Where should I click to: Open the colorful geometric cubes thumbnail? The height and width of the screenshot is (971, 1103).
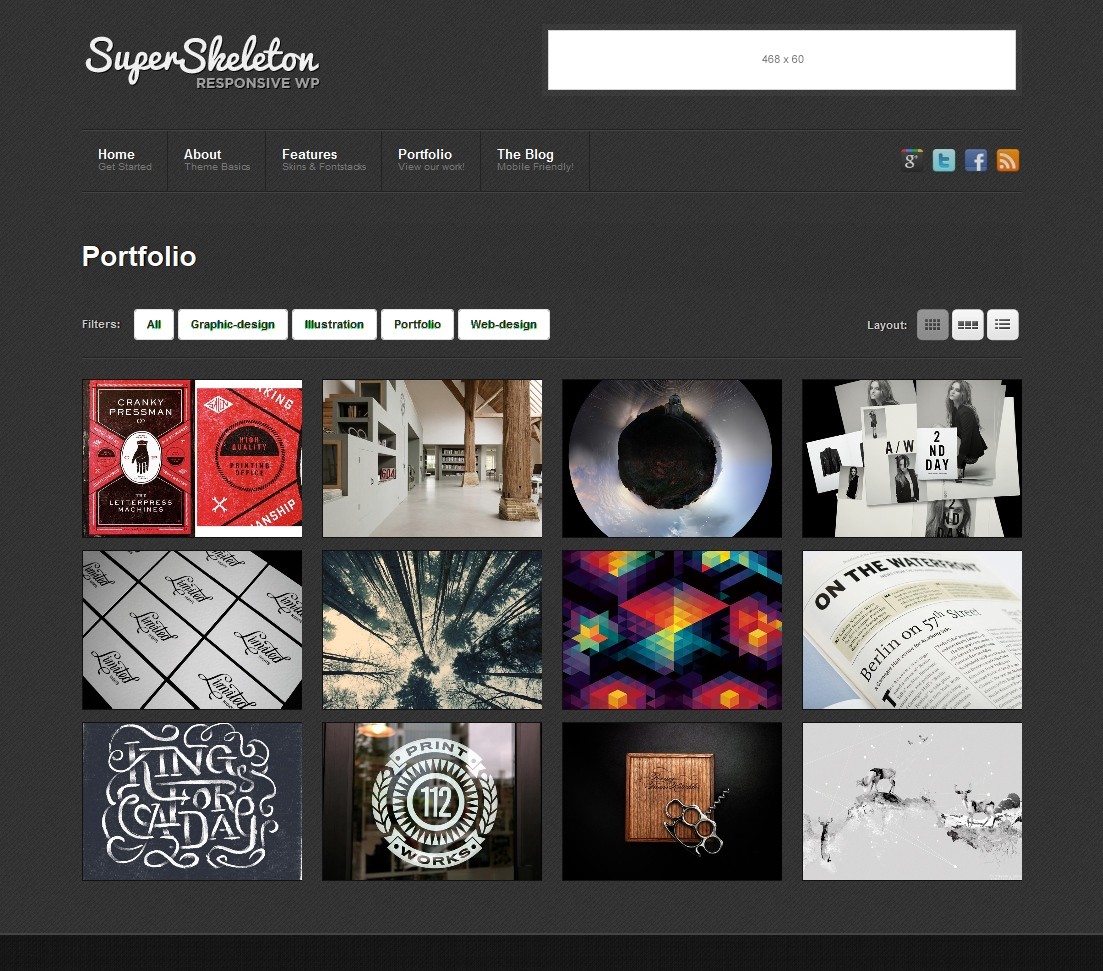(672, 630)
